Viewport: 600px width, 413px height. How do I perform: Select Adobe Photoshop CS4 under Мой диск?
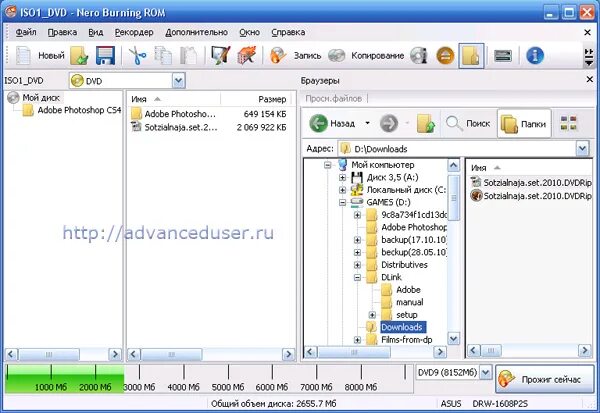[x=79, y=110]
